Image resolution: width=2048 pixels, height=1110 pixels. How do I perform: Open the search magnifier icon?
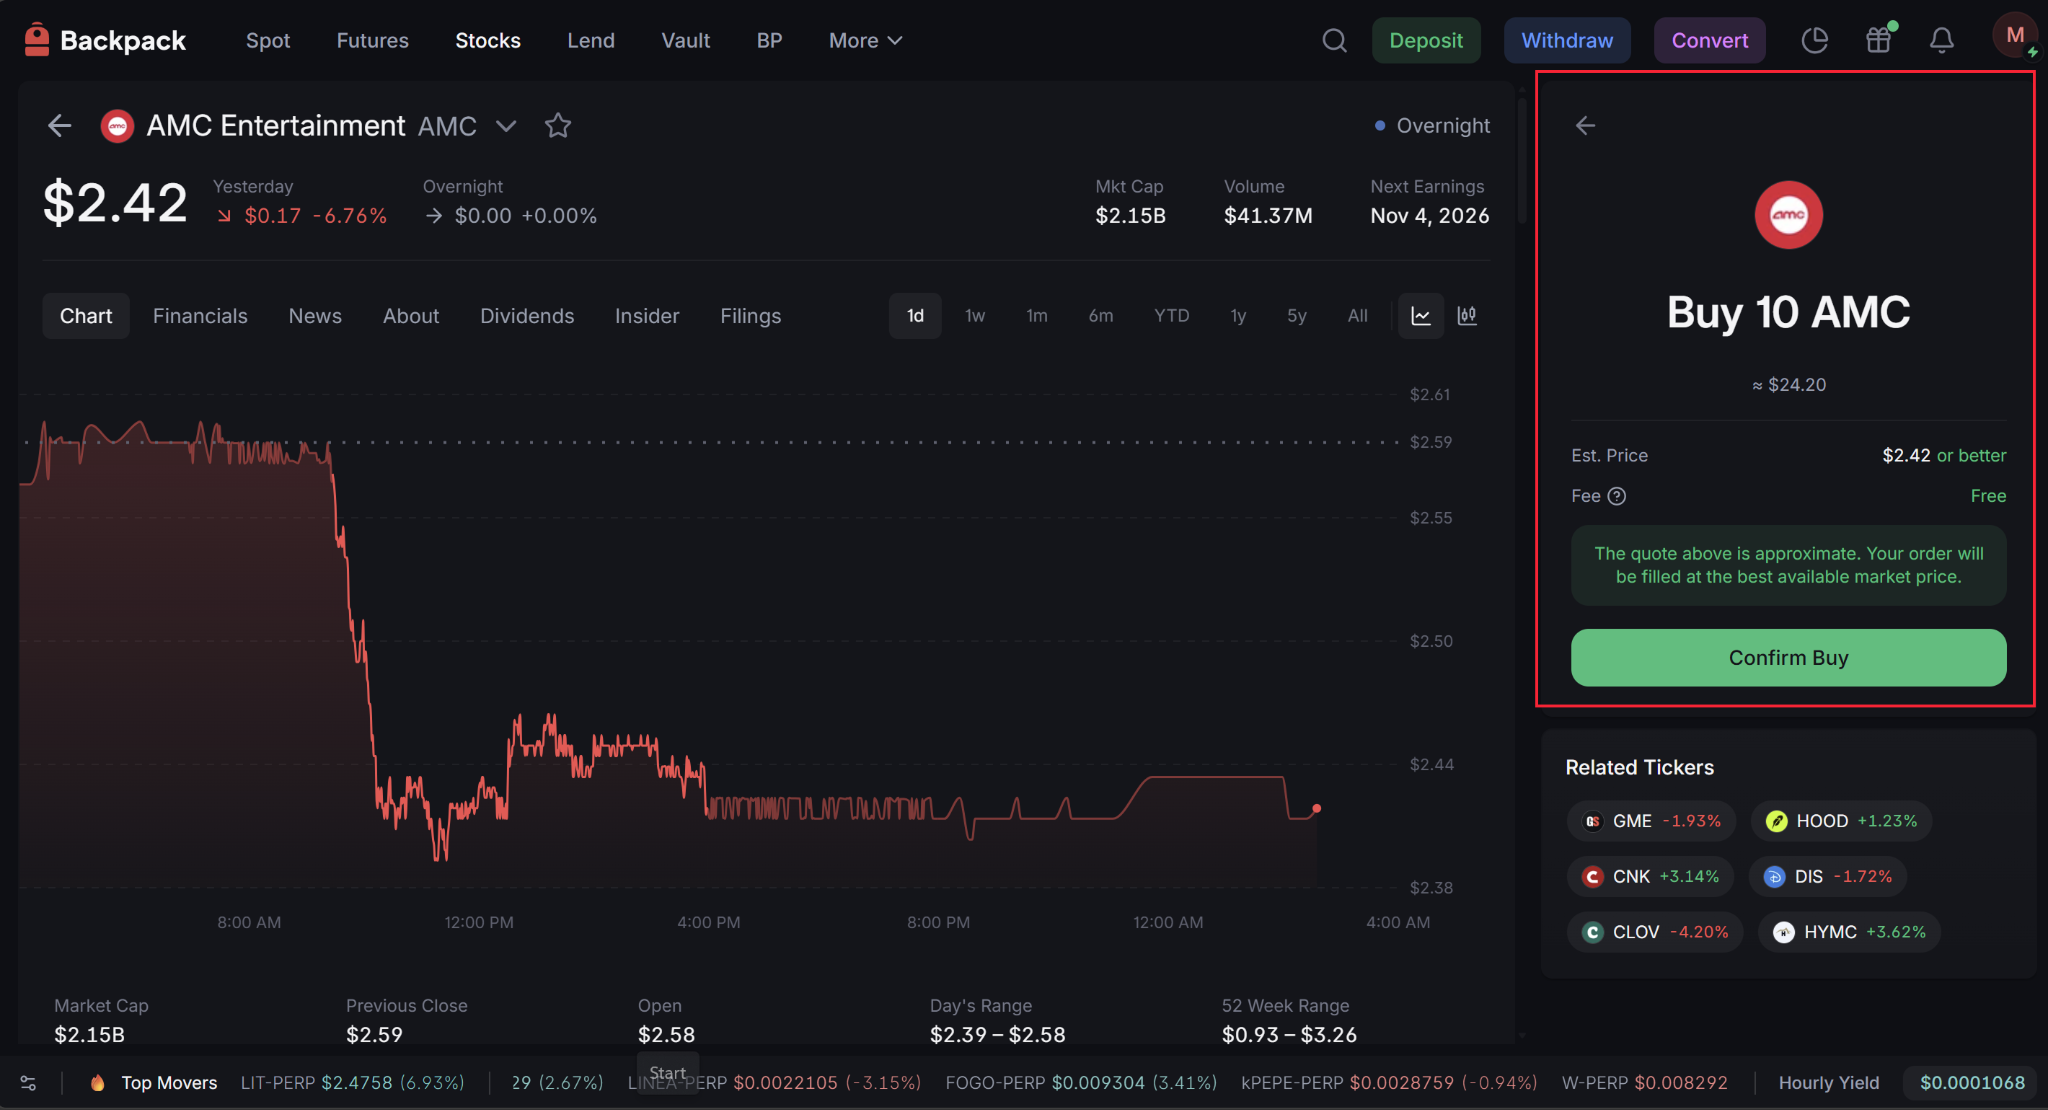point(1334,40)
